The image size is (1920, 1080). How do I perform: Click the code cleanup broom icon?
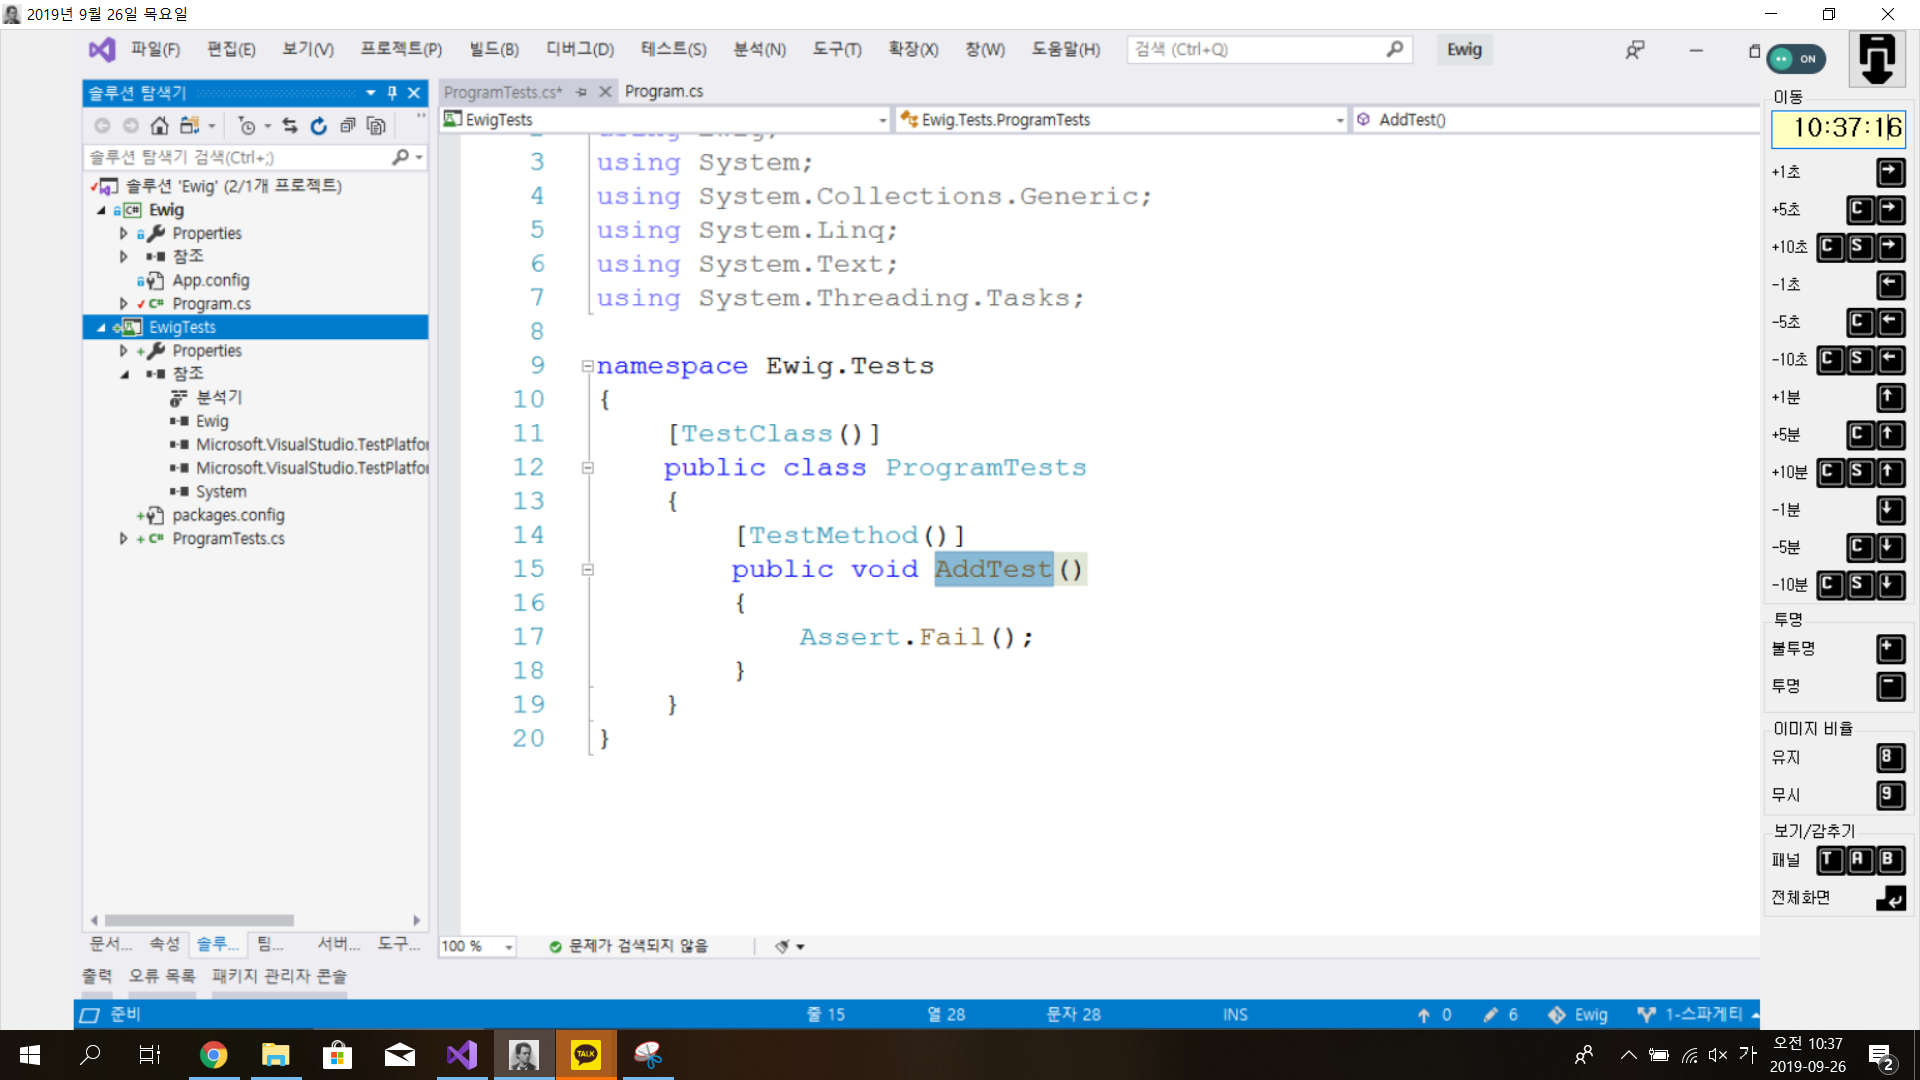click(x=782, y=946)
